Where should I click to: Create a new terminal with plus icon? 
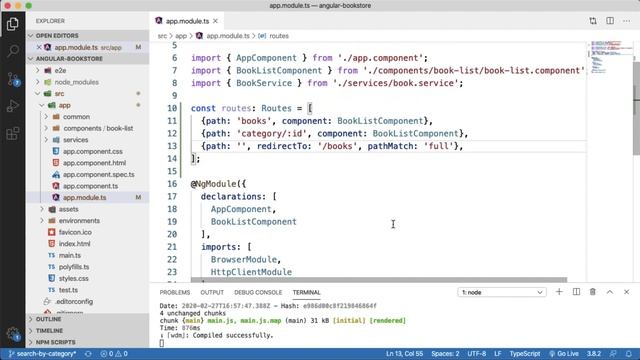click(559, 292)
